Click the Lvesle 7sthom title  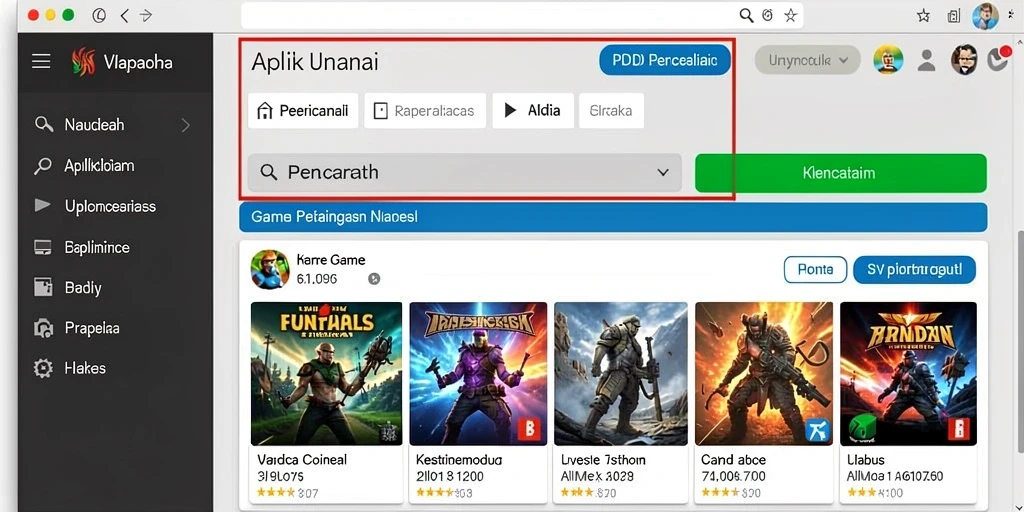603,460
